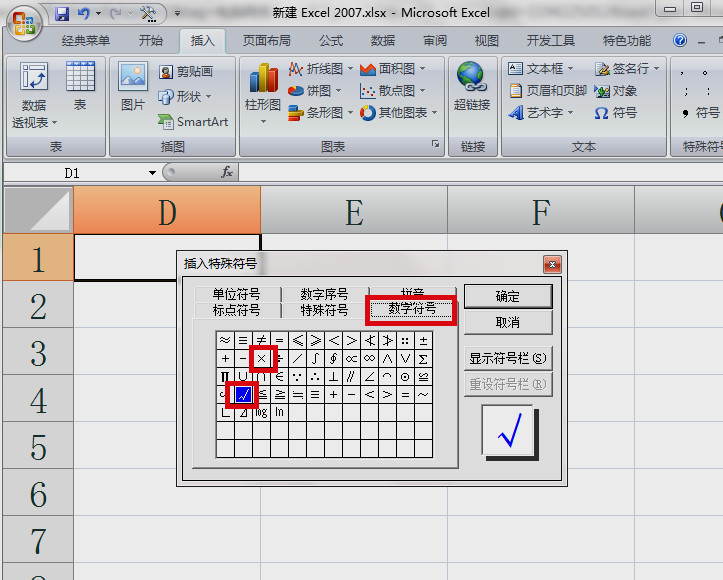Screen dimensions: 723x580
Task: Click the Select All corner button
Action: (38, 210)
